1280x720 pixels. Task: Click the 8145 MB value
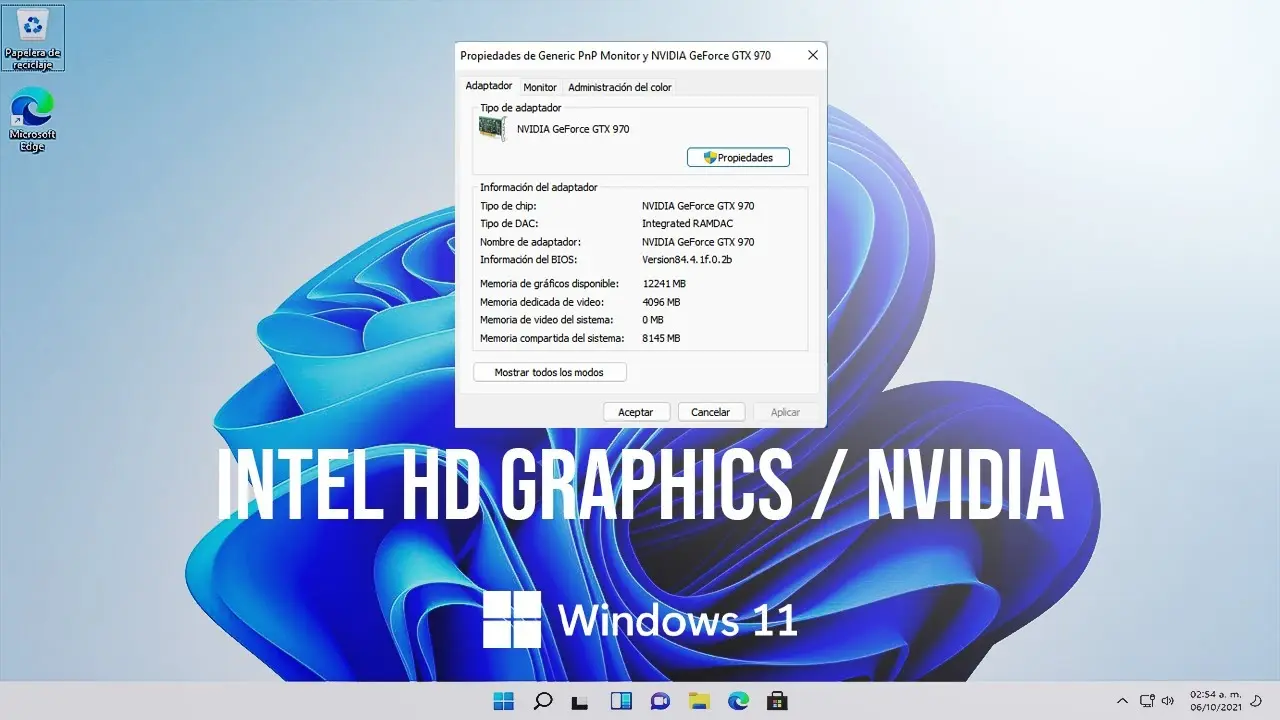661,338
